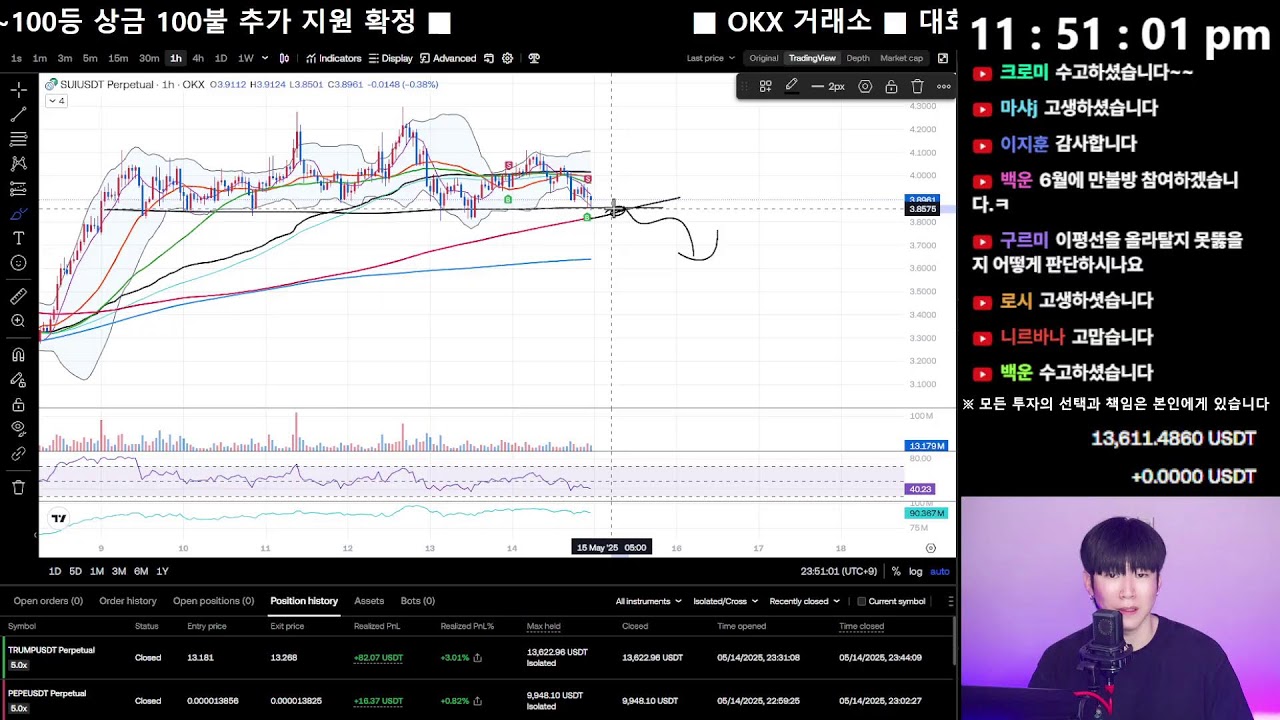Collapse the indicator legend count 4
Viewport: 1280px width, 720px height.
coord(57,101)
